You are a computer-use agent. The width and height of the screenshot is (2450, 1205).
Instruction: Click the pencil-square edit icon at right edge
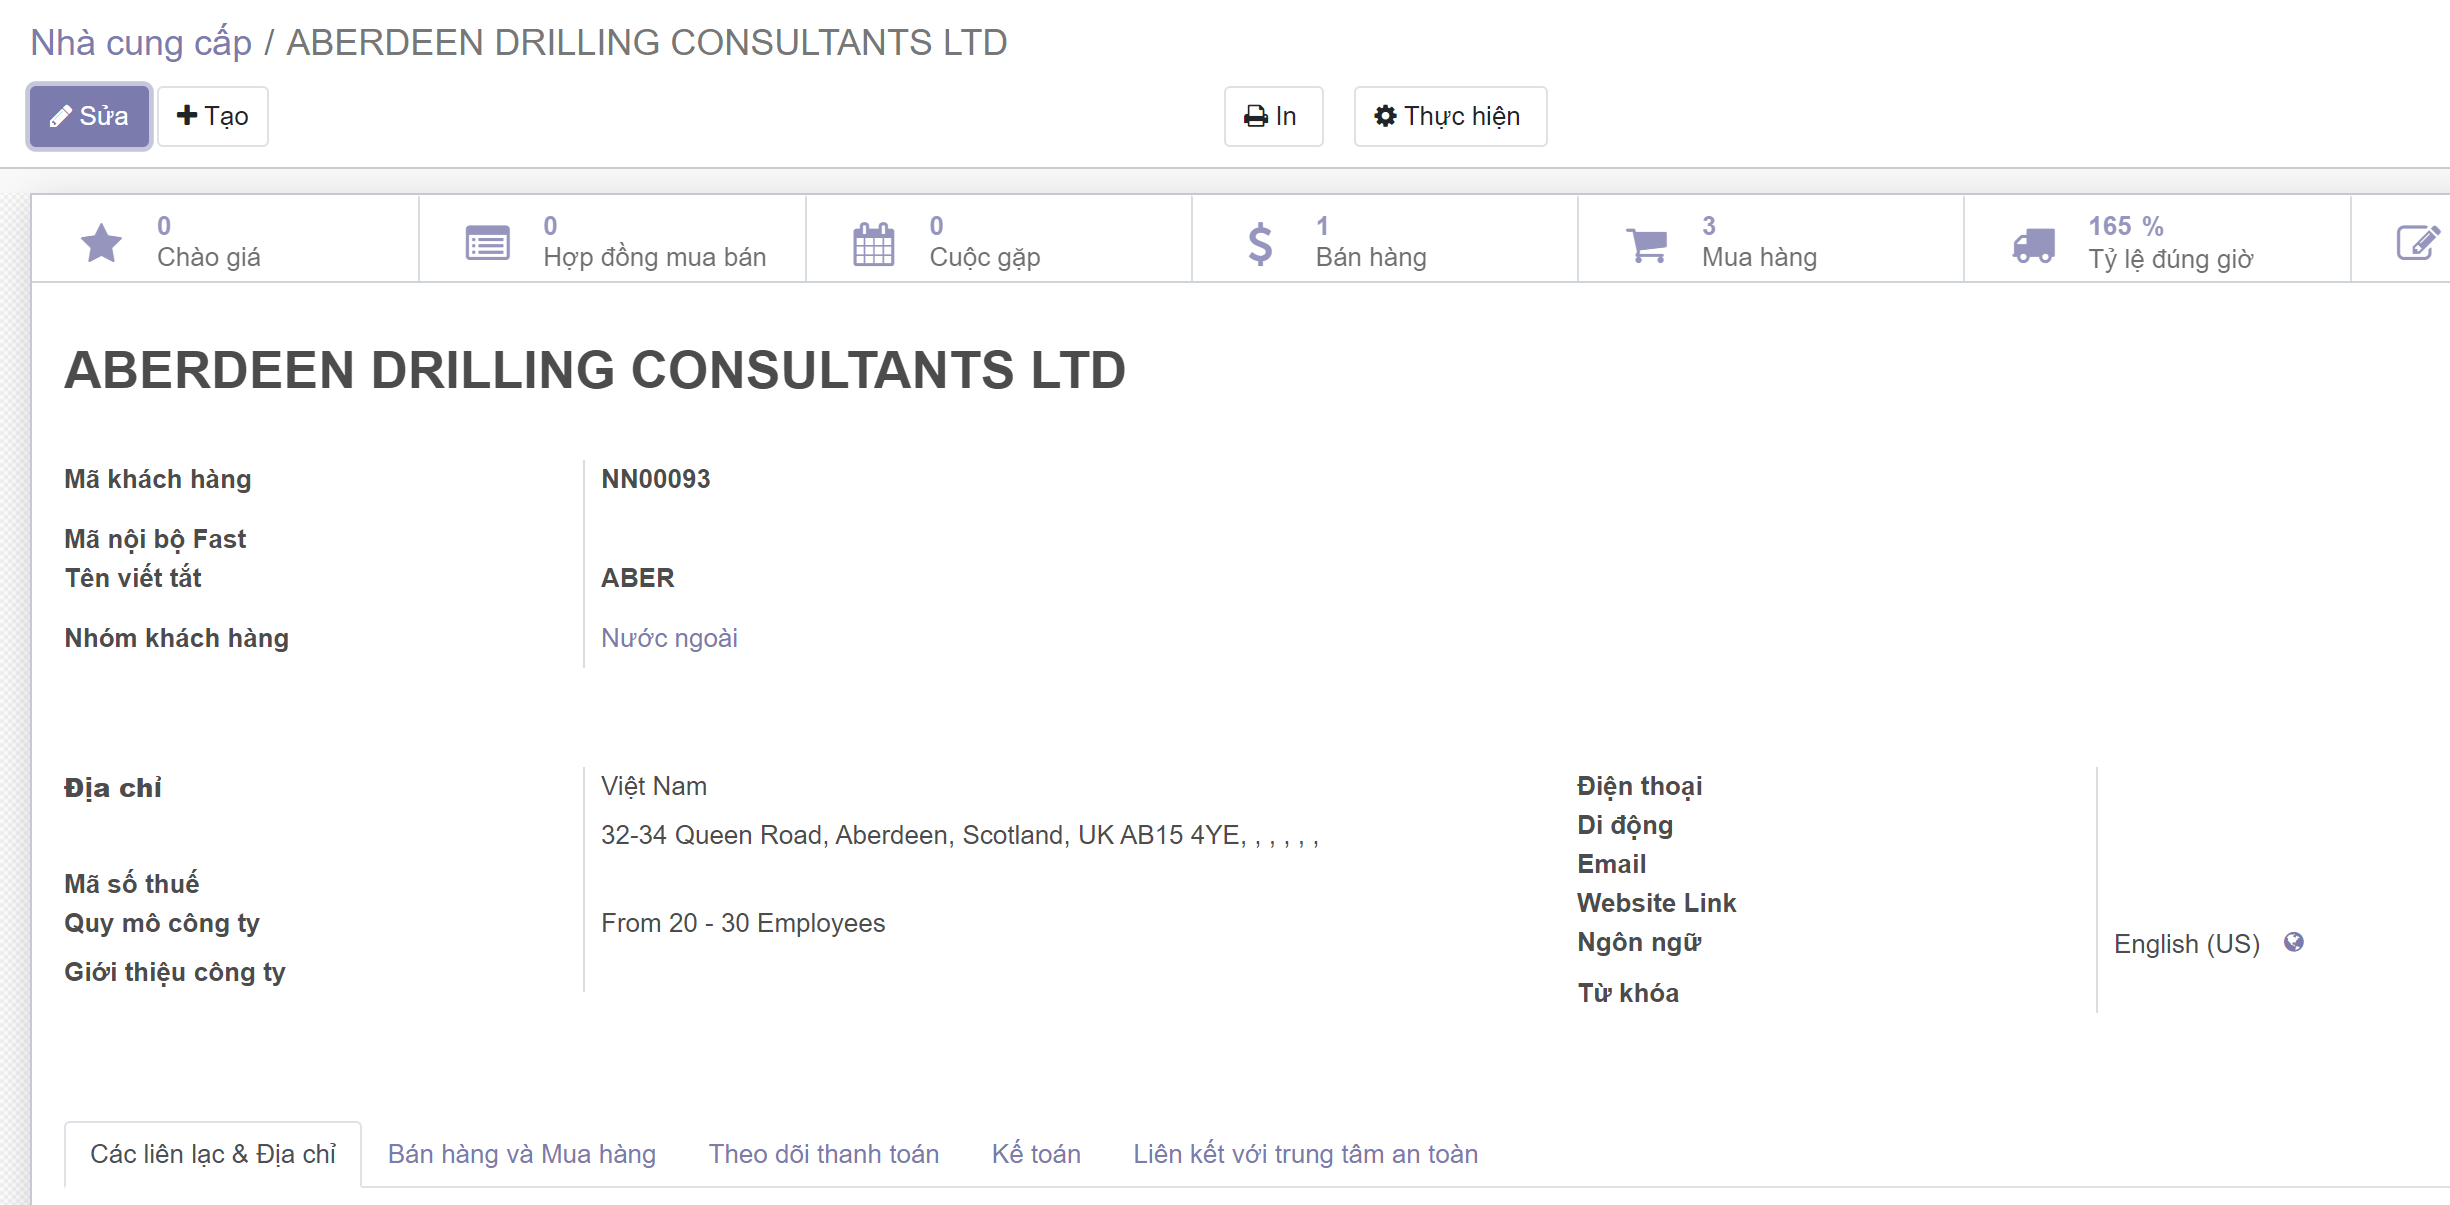(x=2417, y=242)
